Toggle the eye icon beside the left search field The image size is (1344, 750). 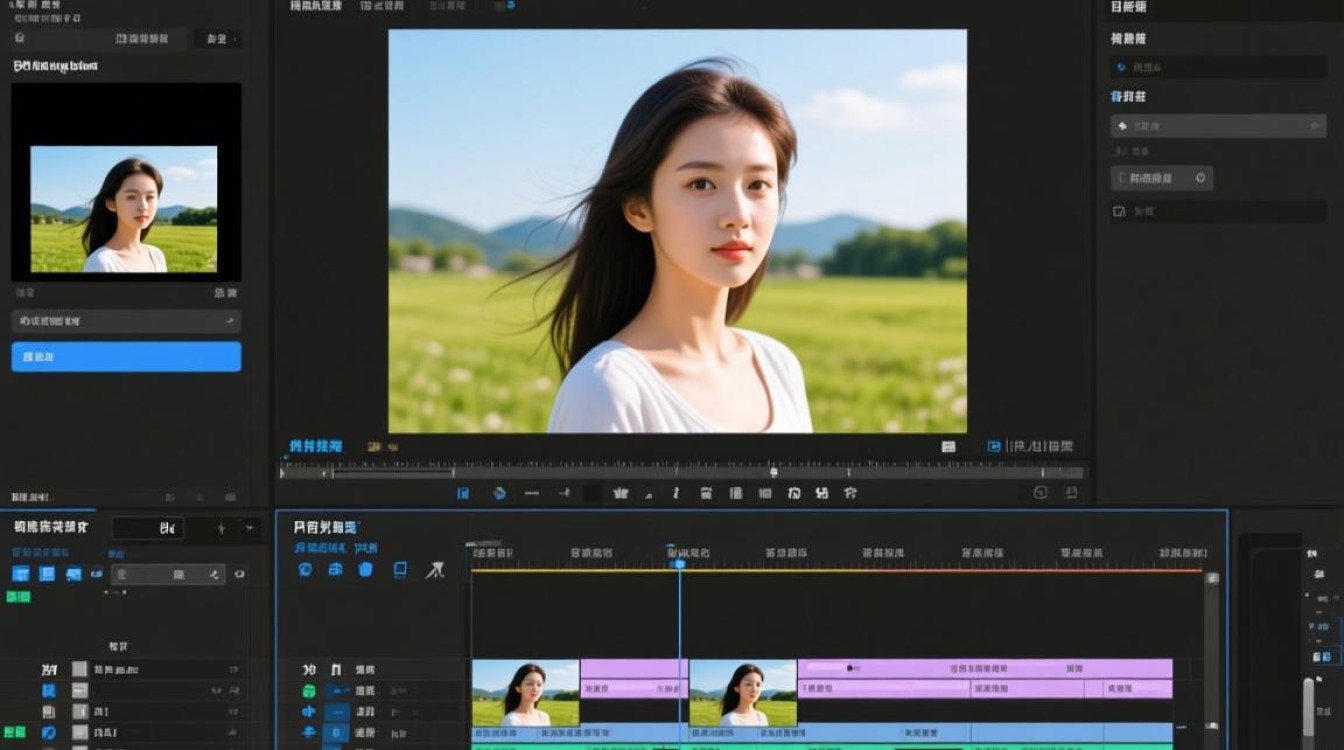click(x=239, y=574)
